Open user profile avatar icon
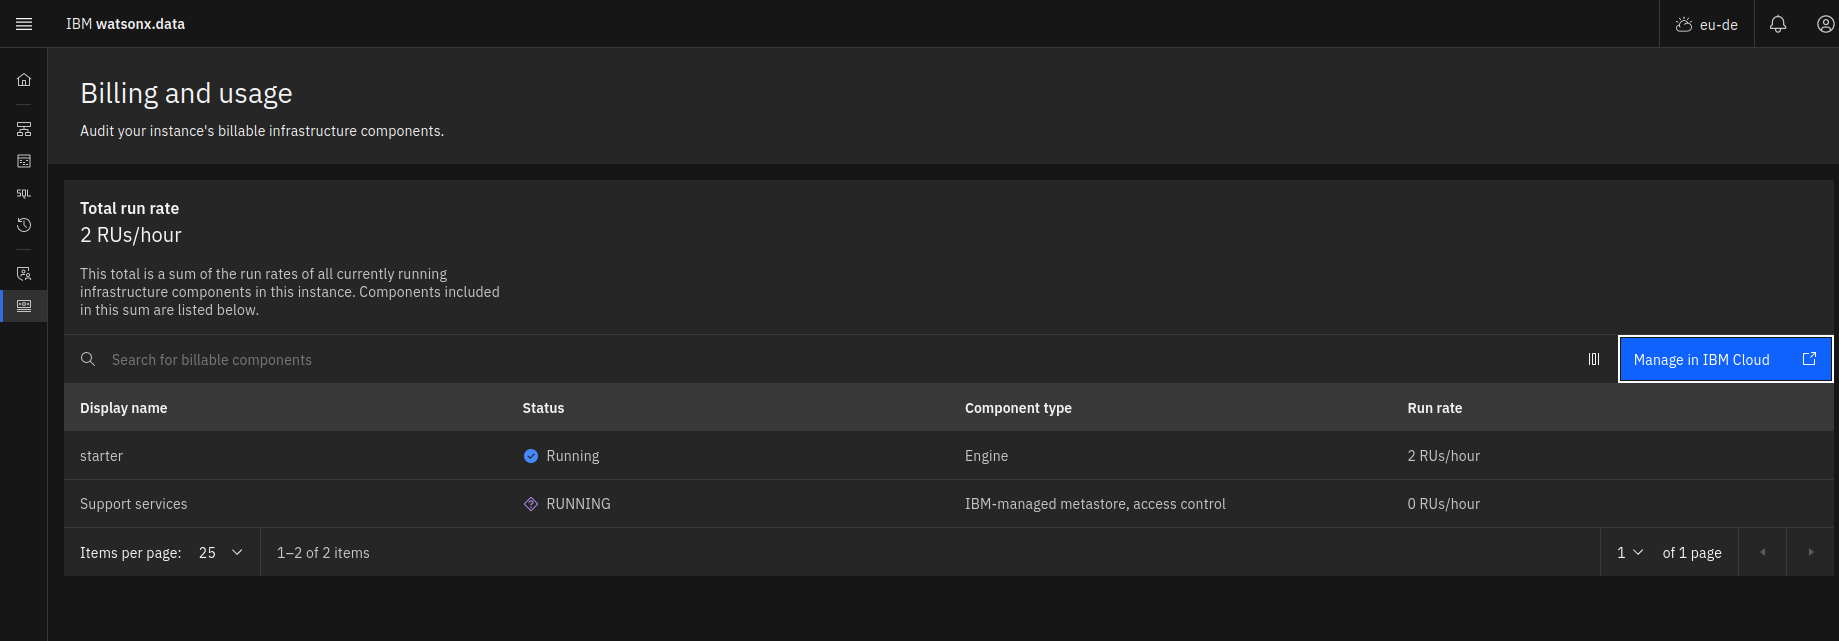This screenshot has height=641, width=1839. pyautogui.click(x=1826, y=24)
